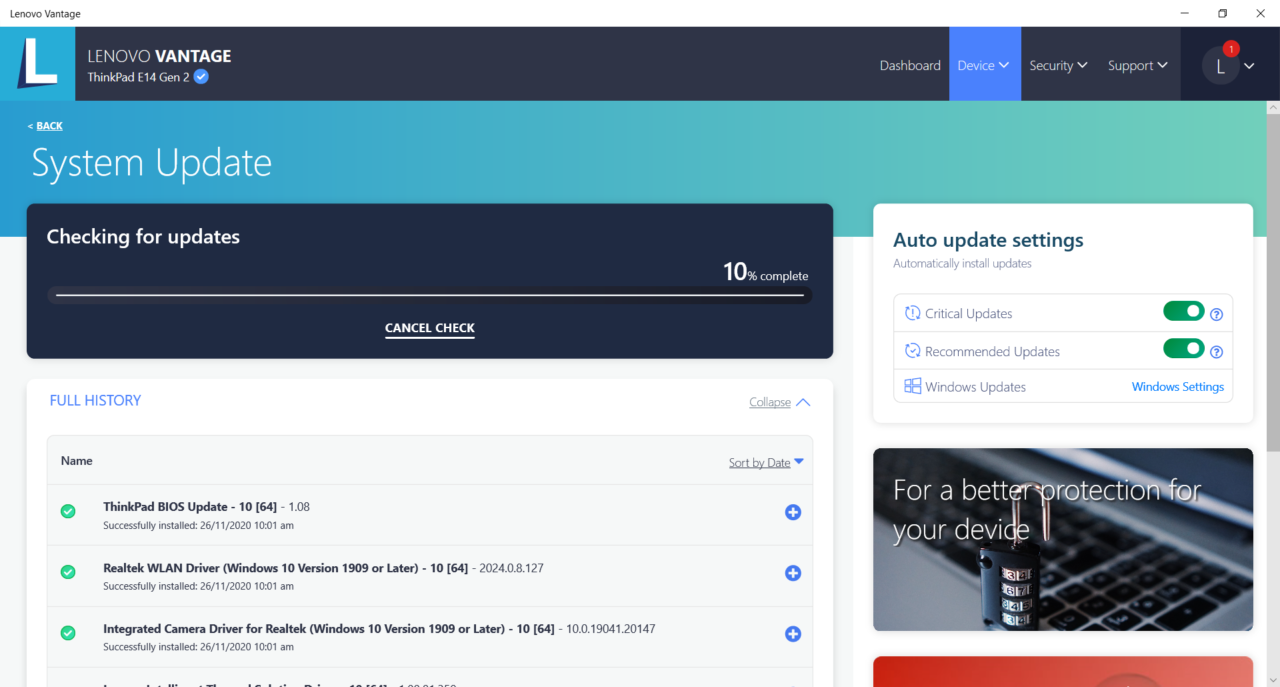The height and width of the screenshot is (687, 1280).
Task: Disable Critical Updates auto-install toggle
Action: coord(1183,312)
